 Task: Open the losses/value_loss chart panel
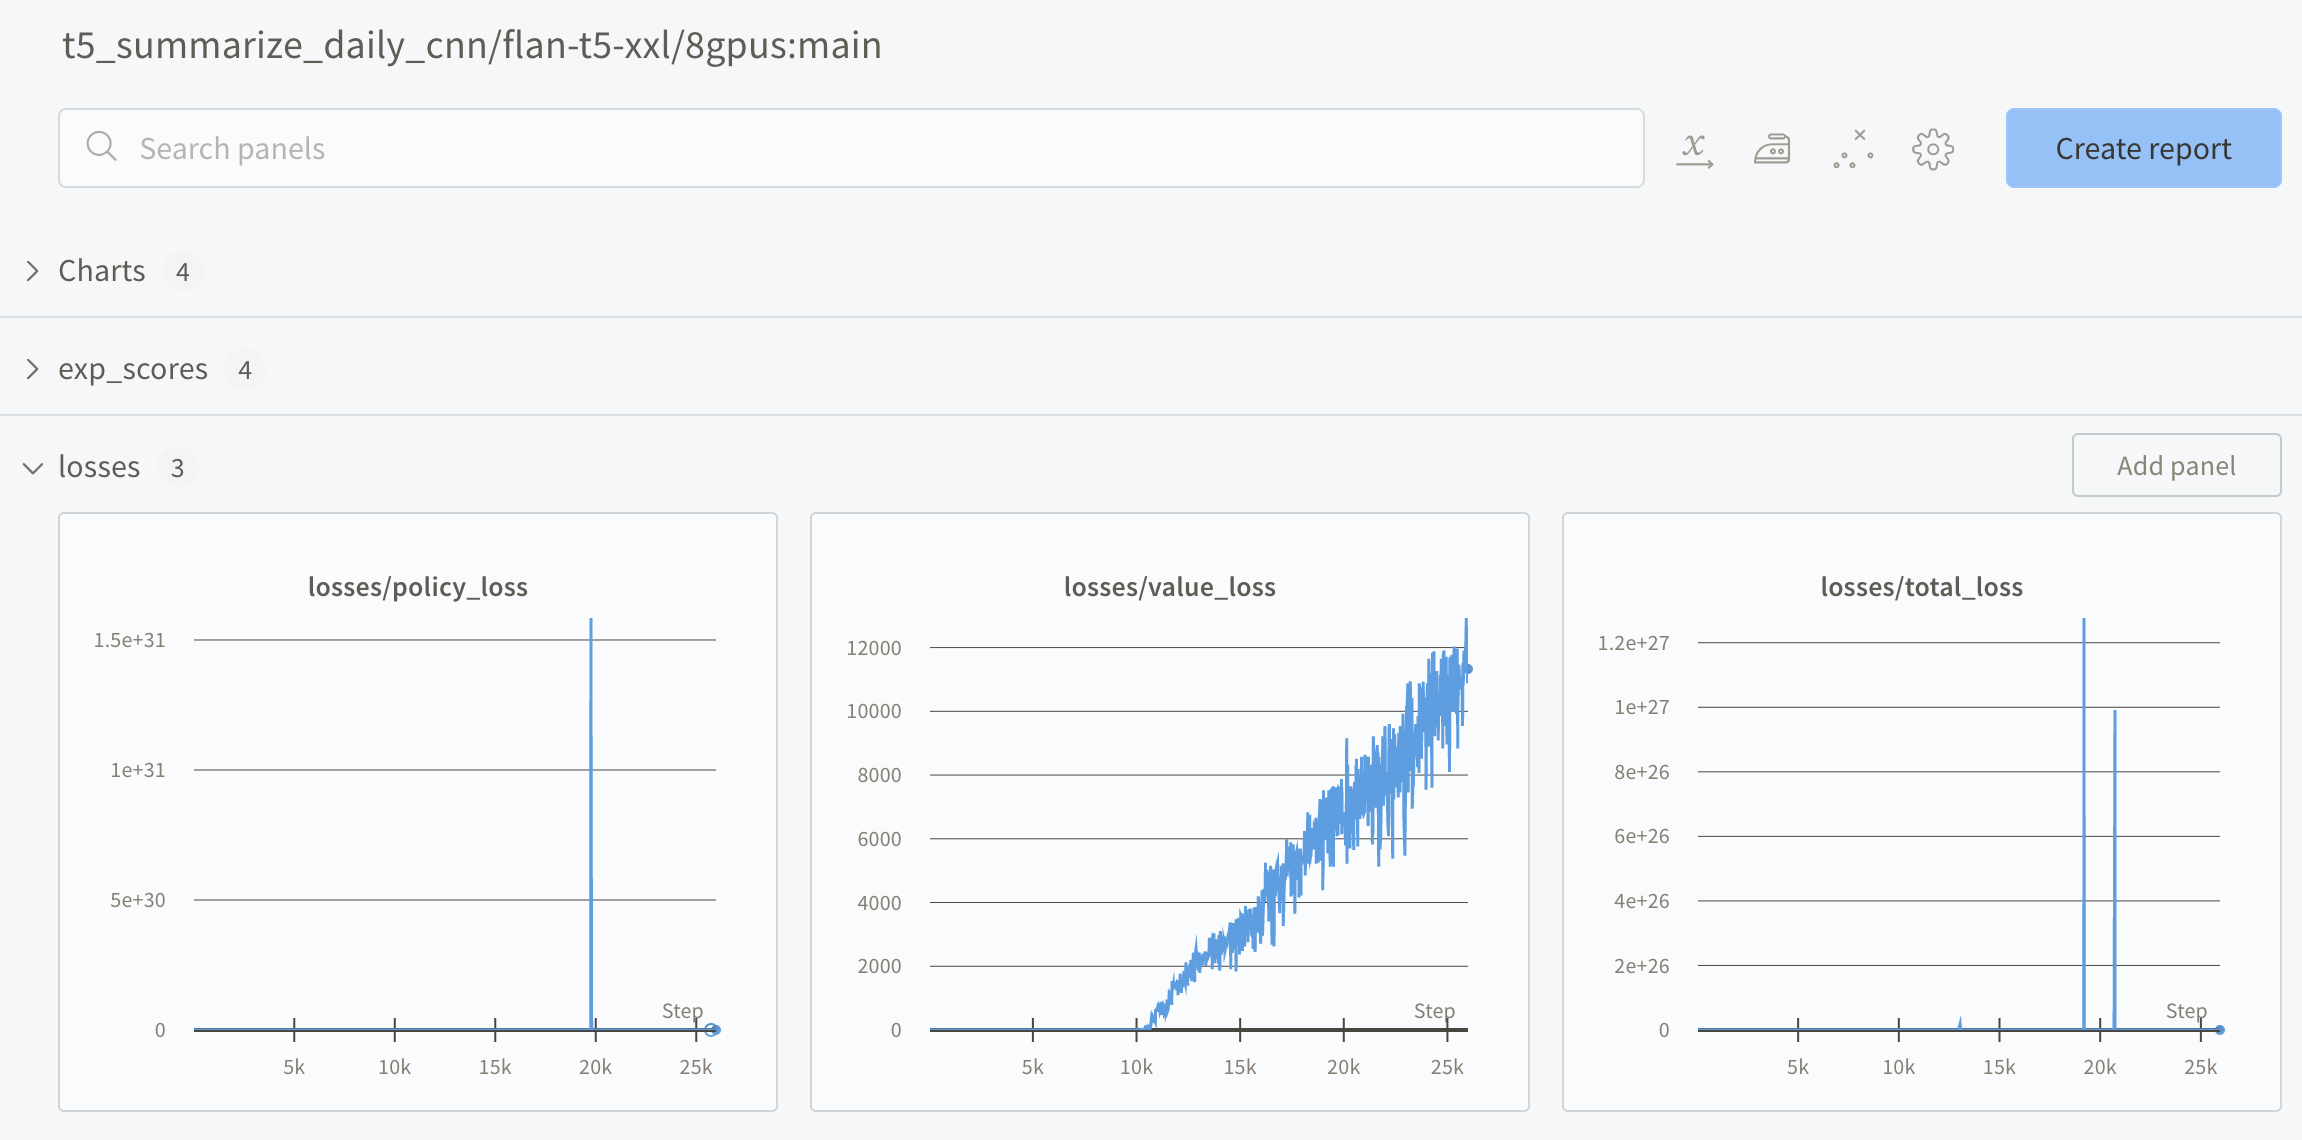tap(1169, 587)
